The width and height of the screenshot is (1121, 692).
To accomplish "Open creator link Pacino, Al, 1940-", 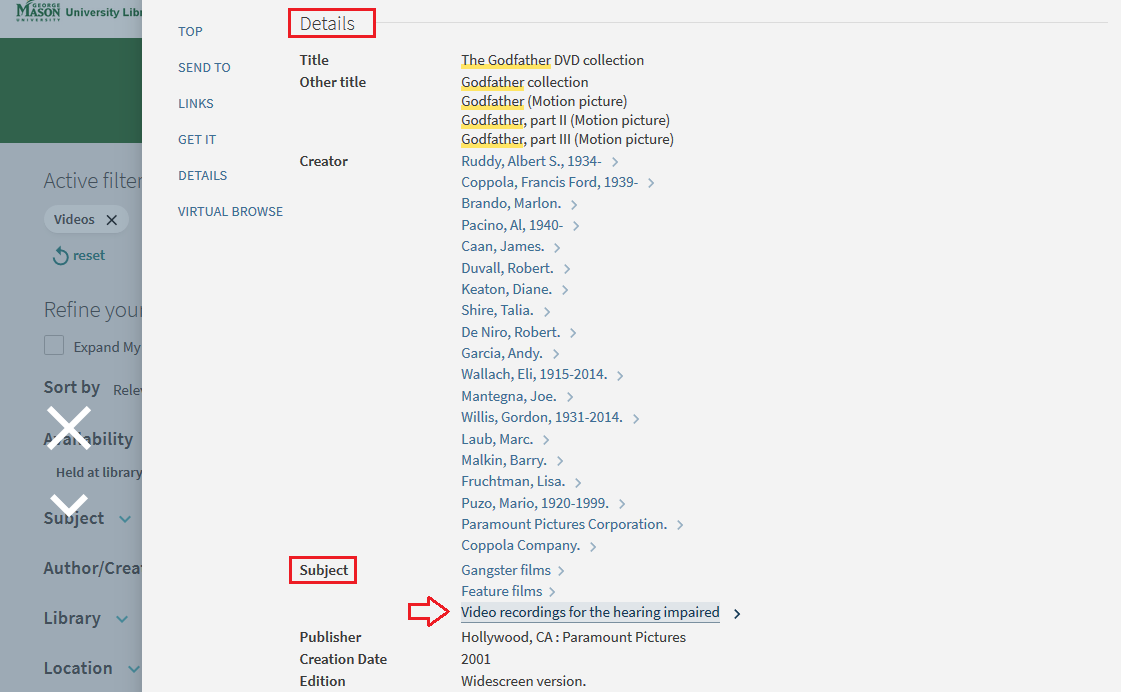I will click(x=511, y=225).
